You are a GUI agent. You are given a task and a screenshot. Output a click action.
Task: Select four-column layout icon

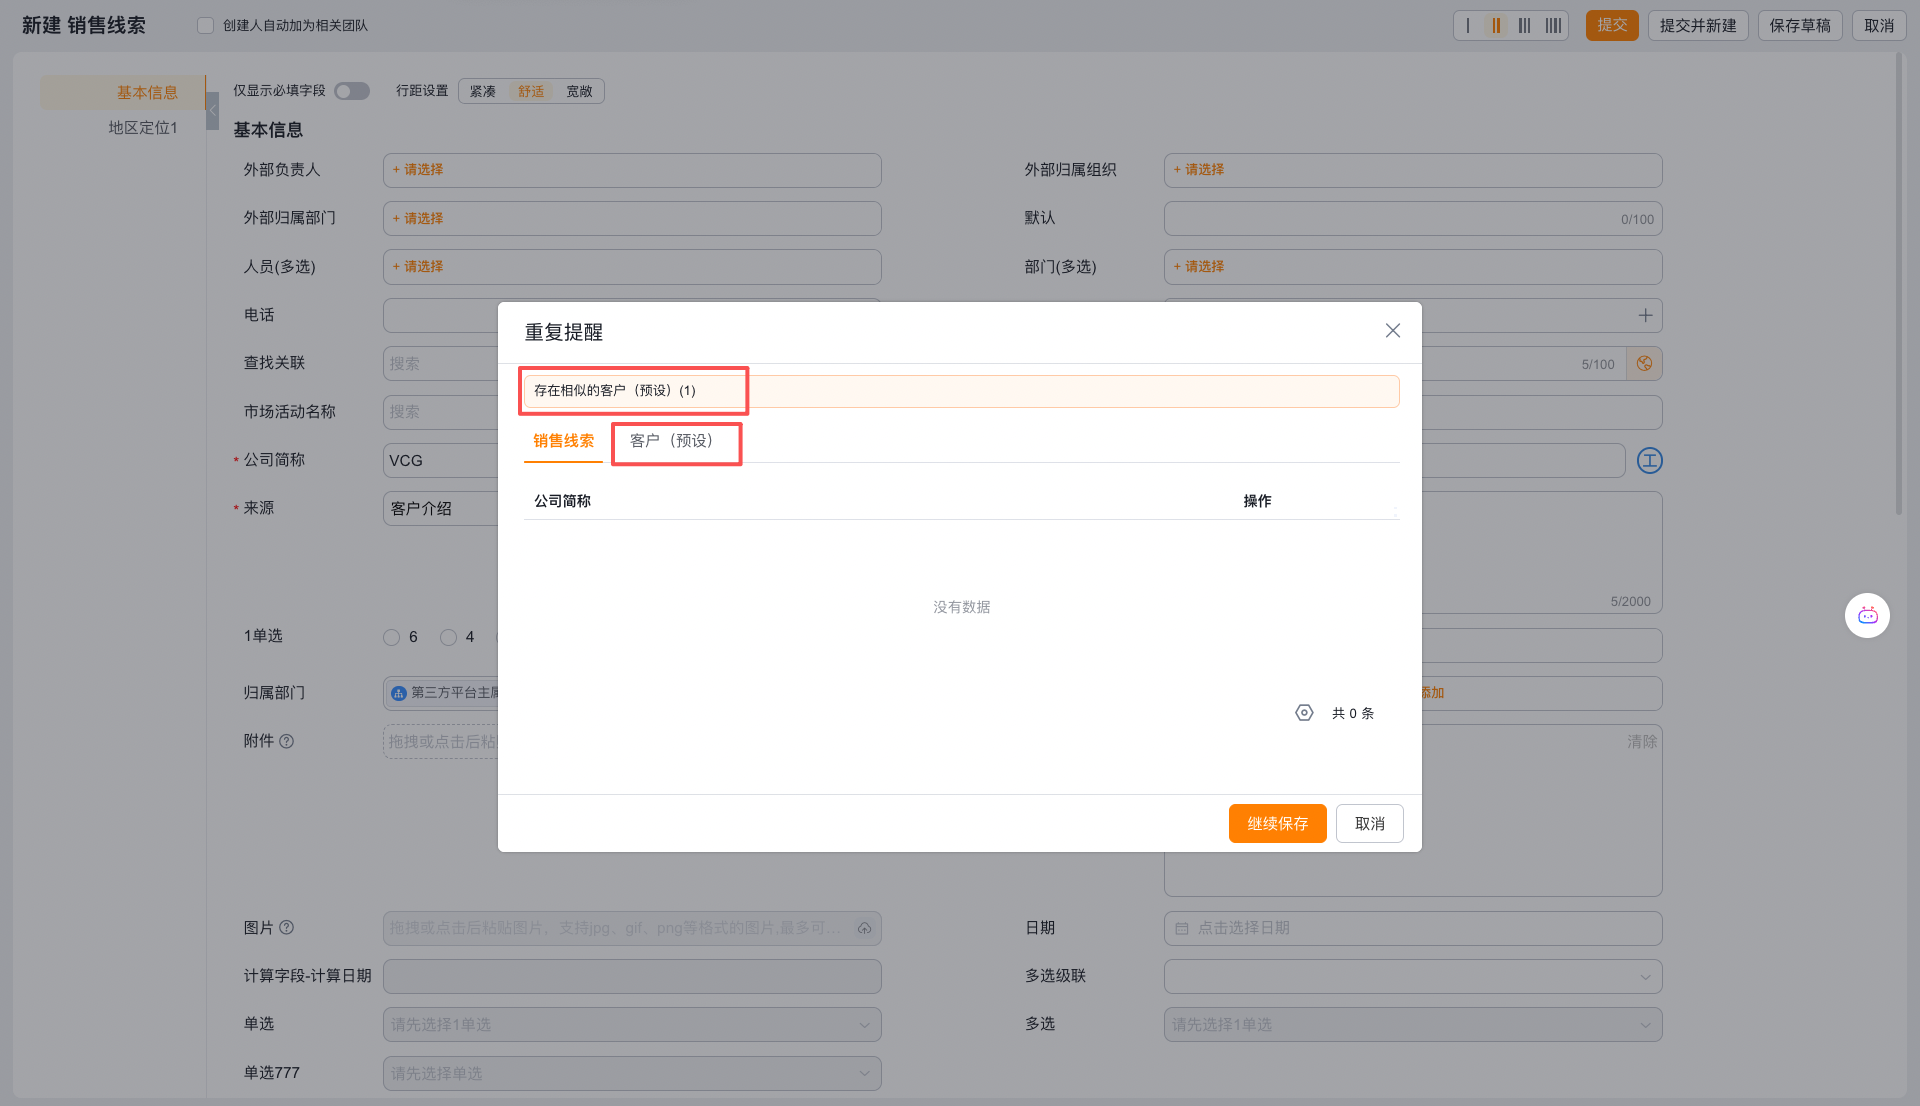(1553, 26)
